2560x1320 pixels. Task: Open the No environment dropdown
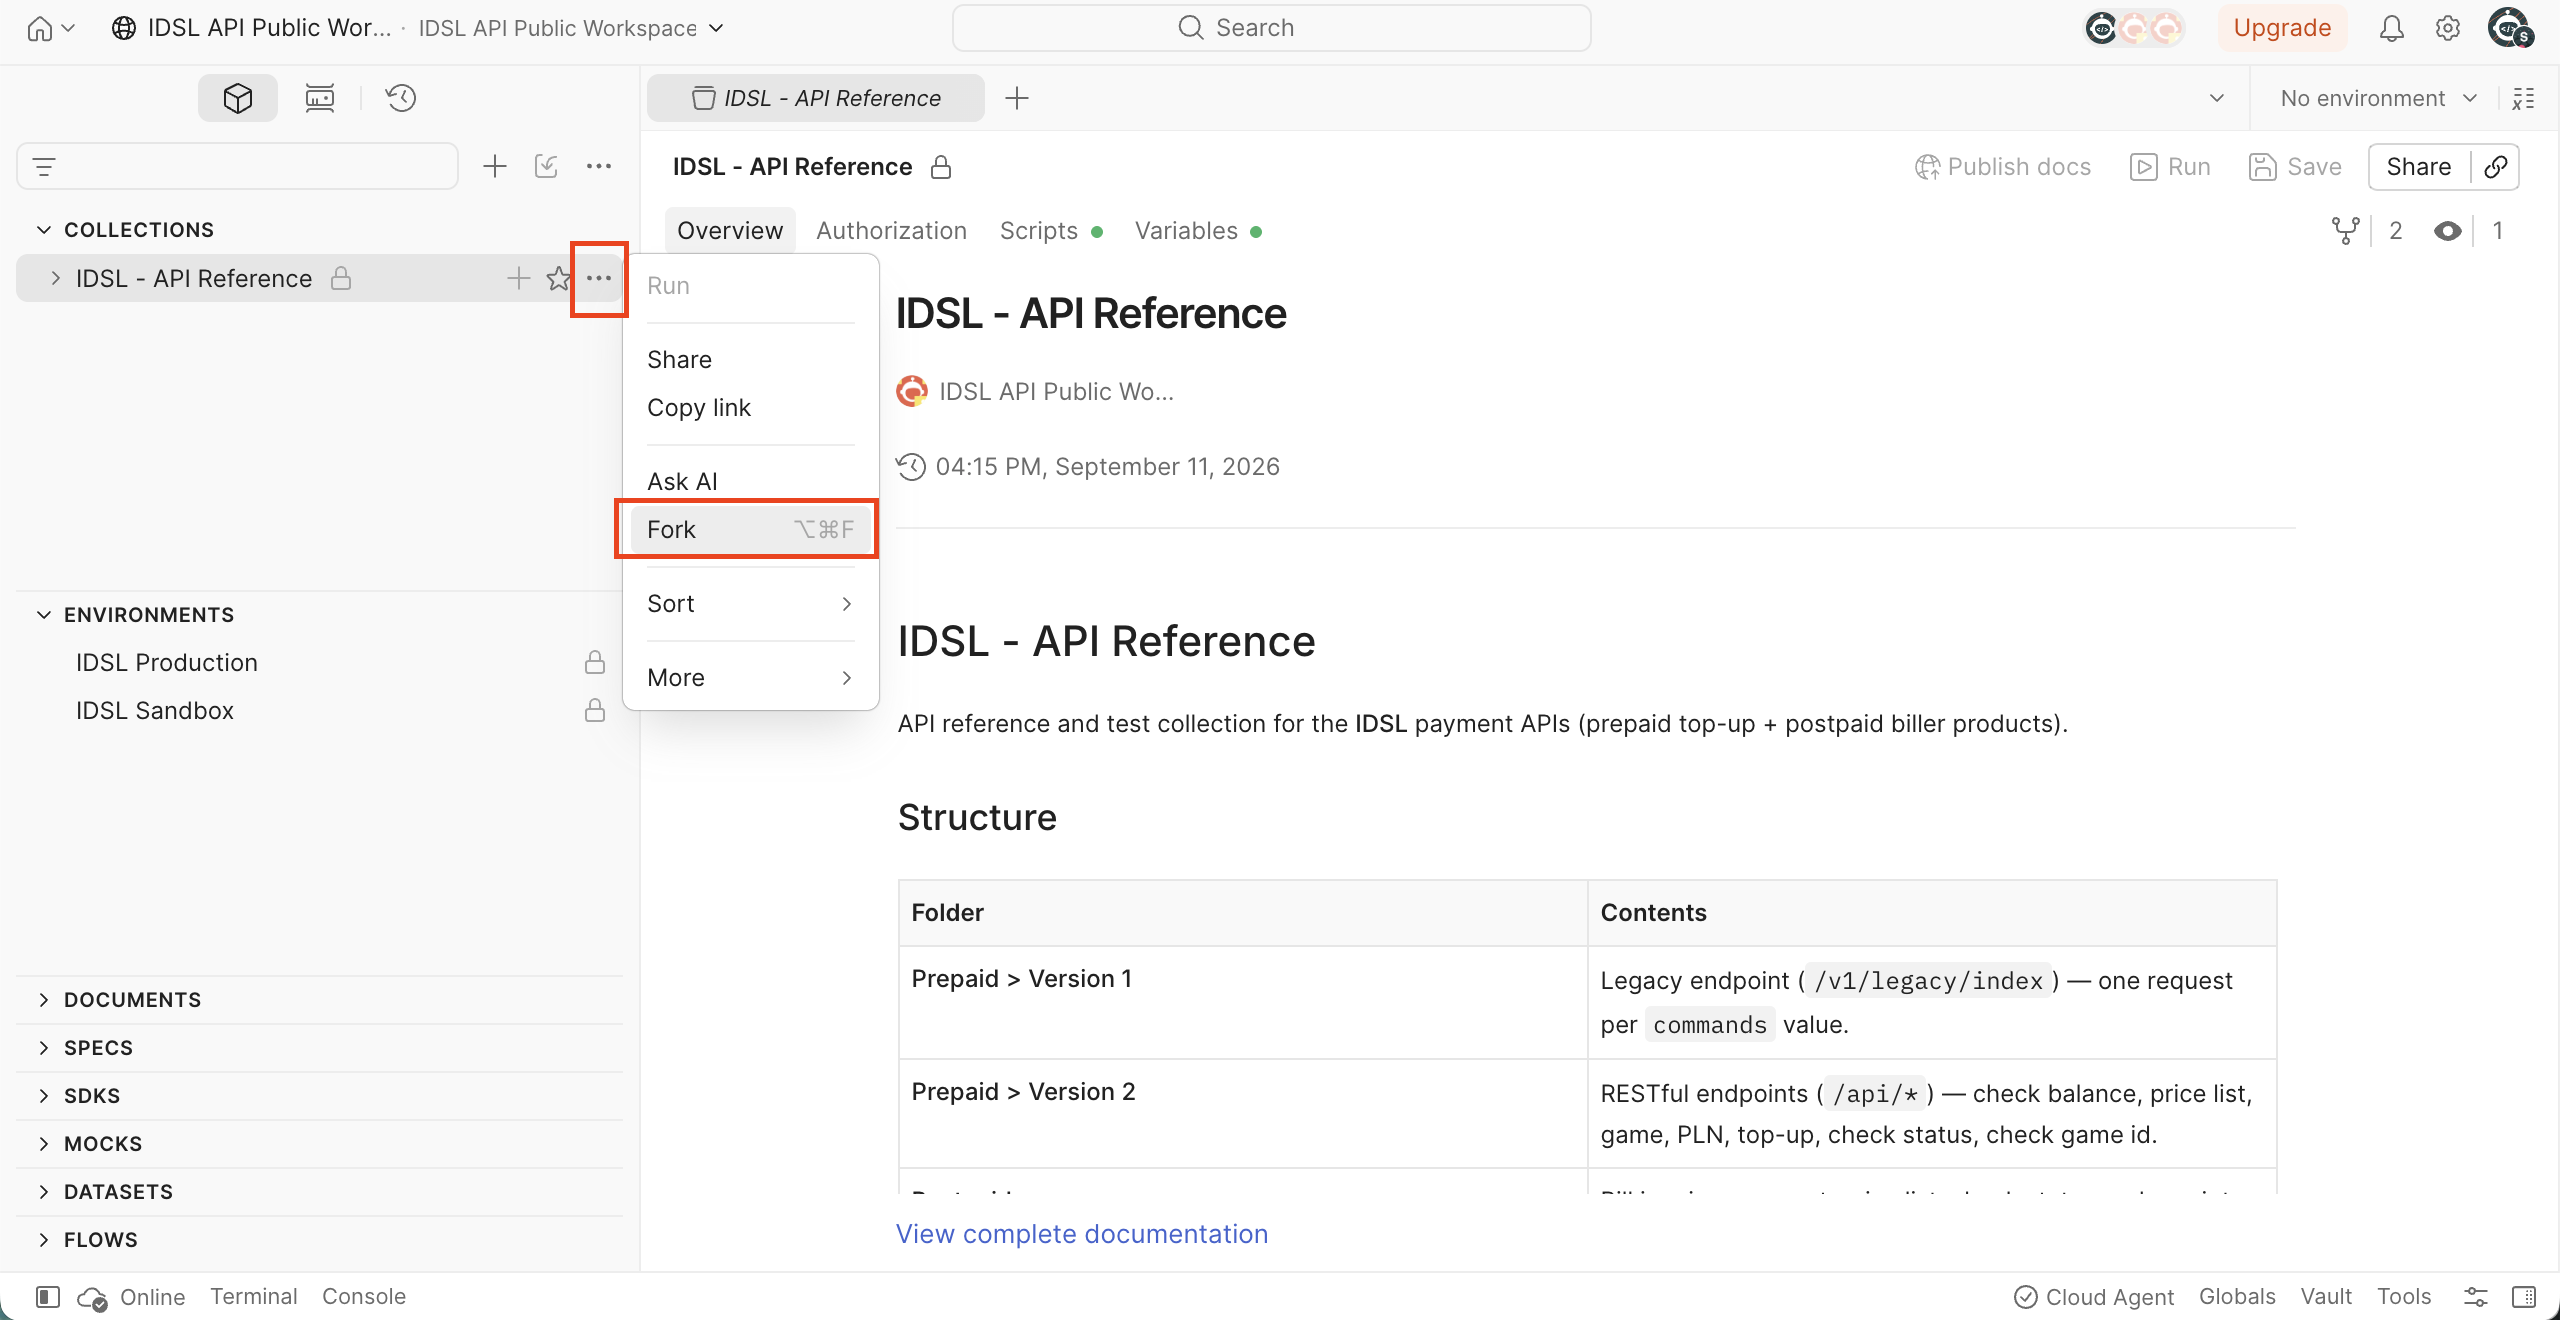tap(2379, 98)
